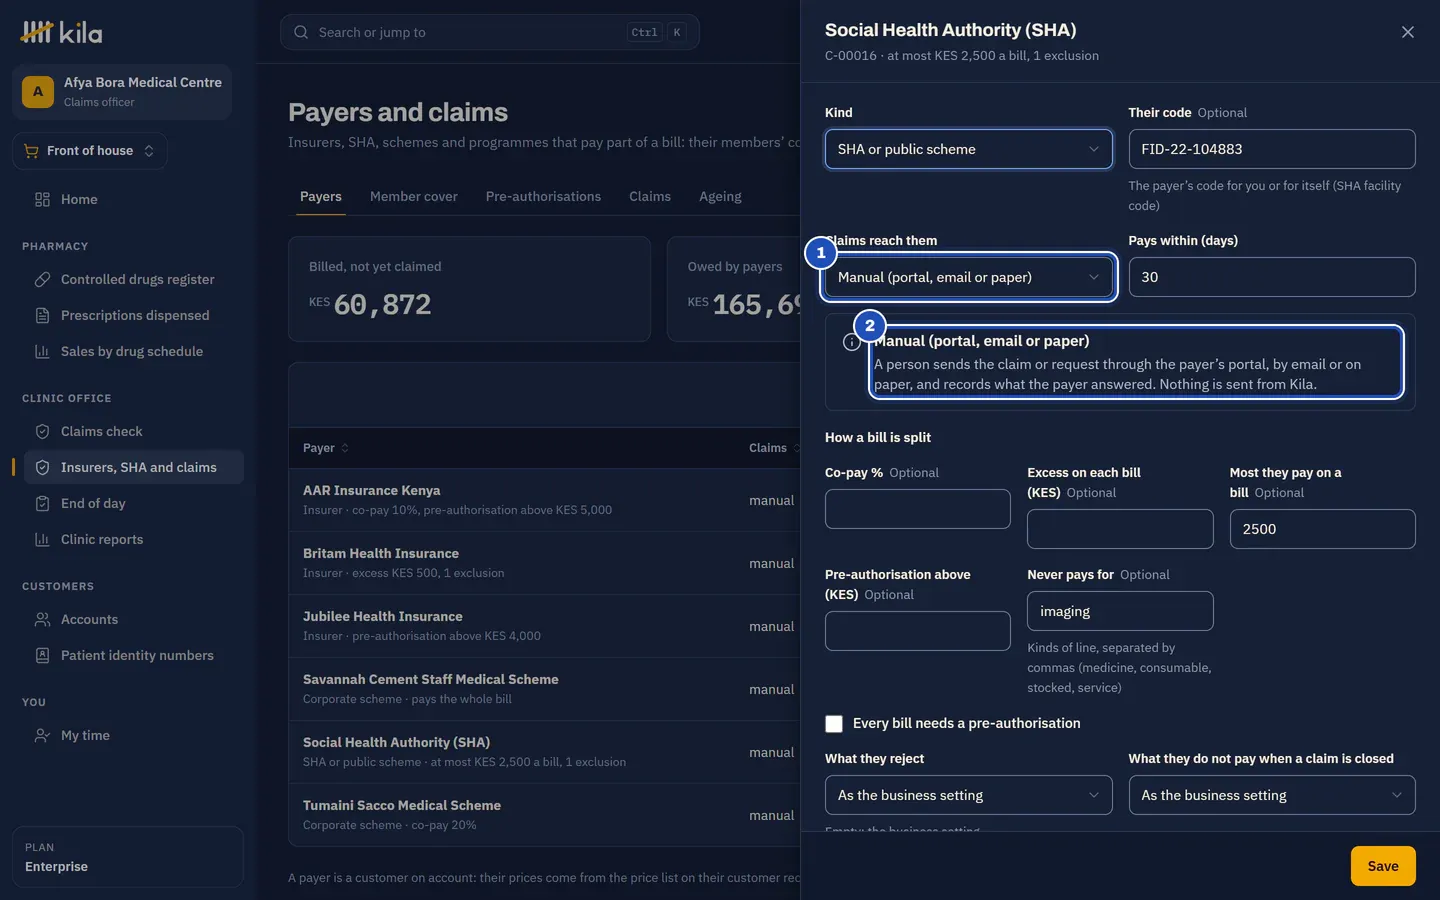Open the Pre-authorisations tab

[x=543, y=196]
